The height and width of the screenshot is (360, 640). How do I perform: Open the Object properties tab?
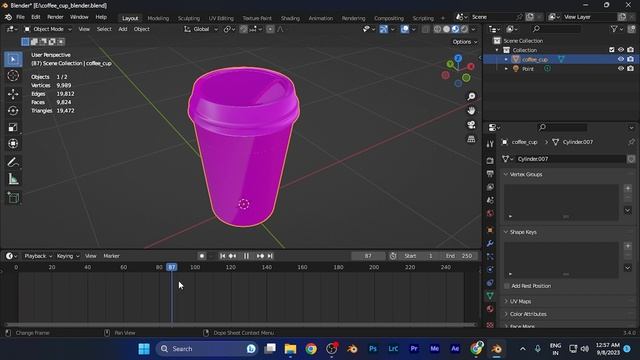click(x=490, y=230)
